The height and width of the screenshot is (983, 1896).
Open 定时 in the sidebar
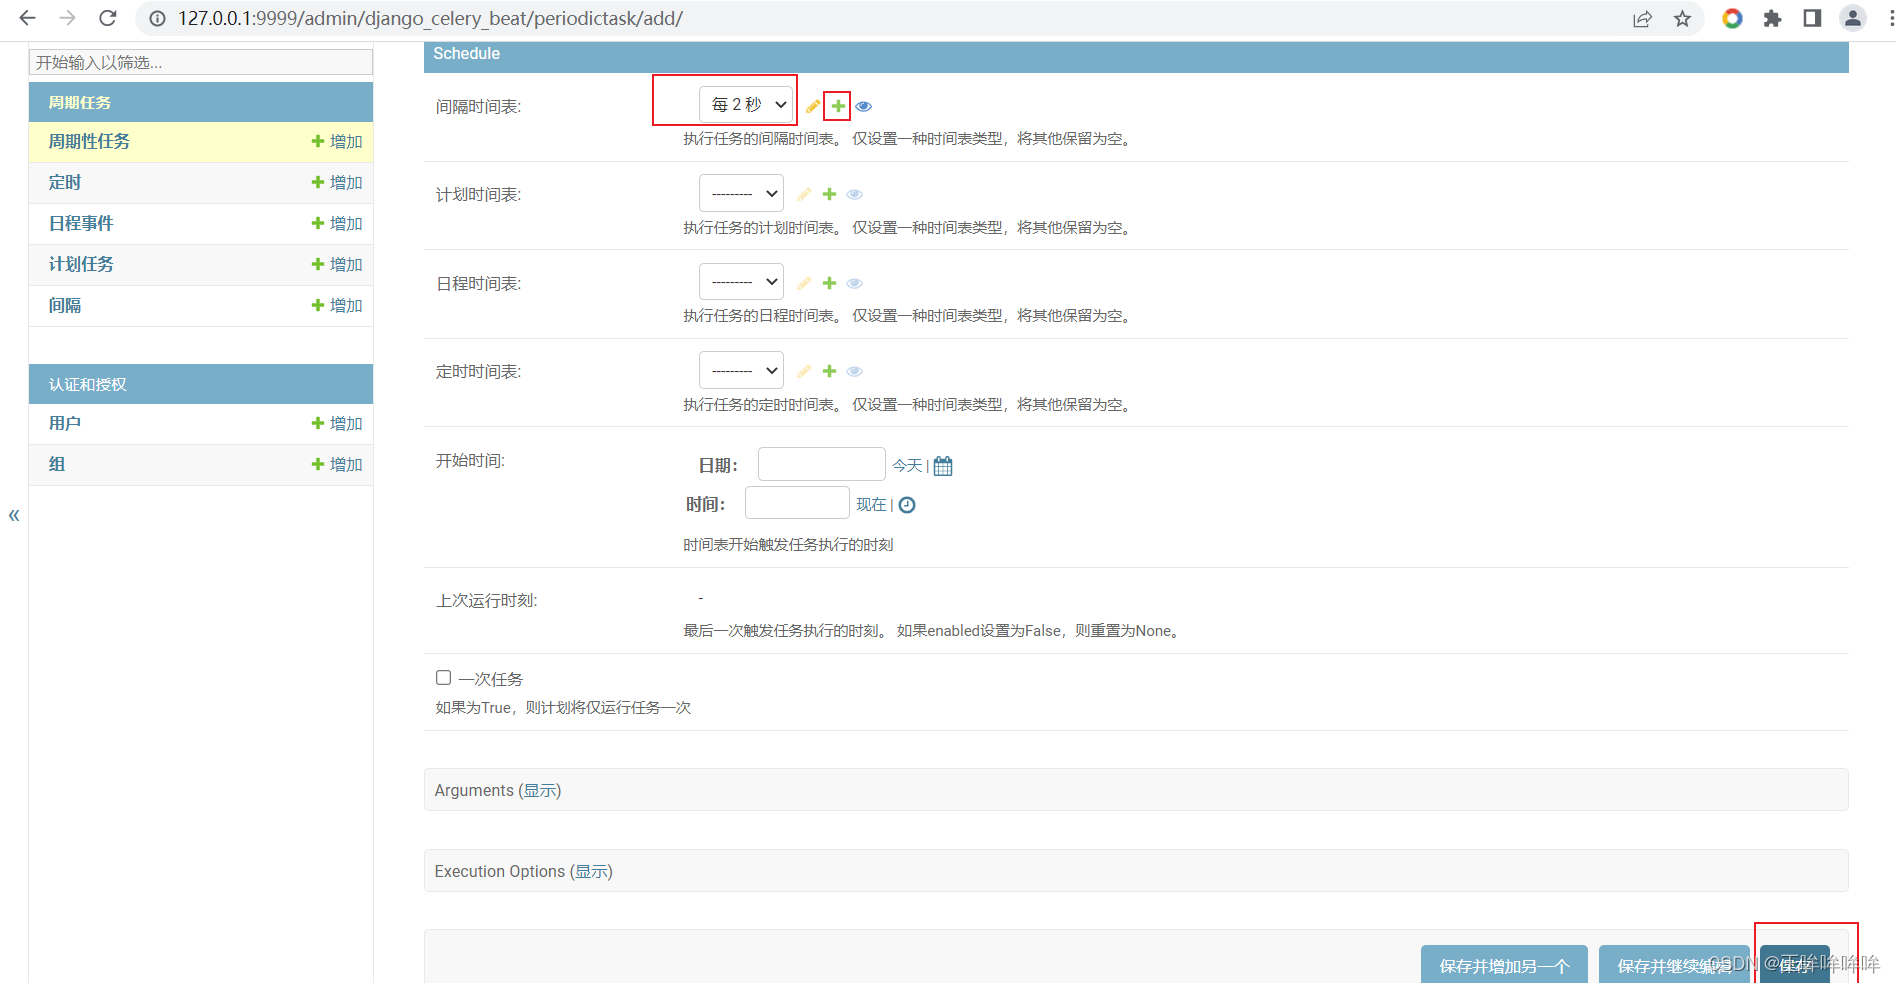click(65, 183)
